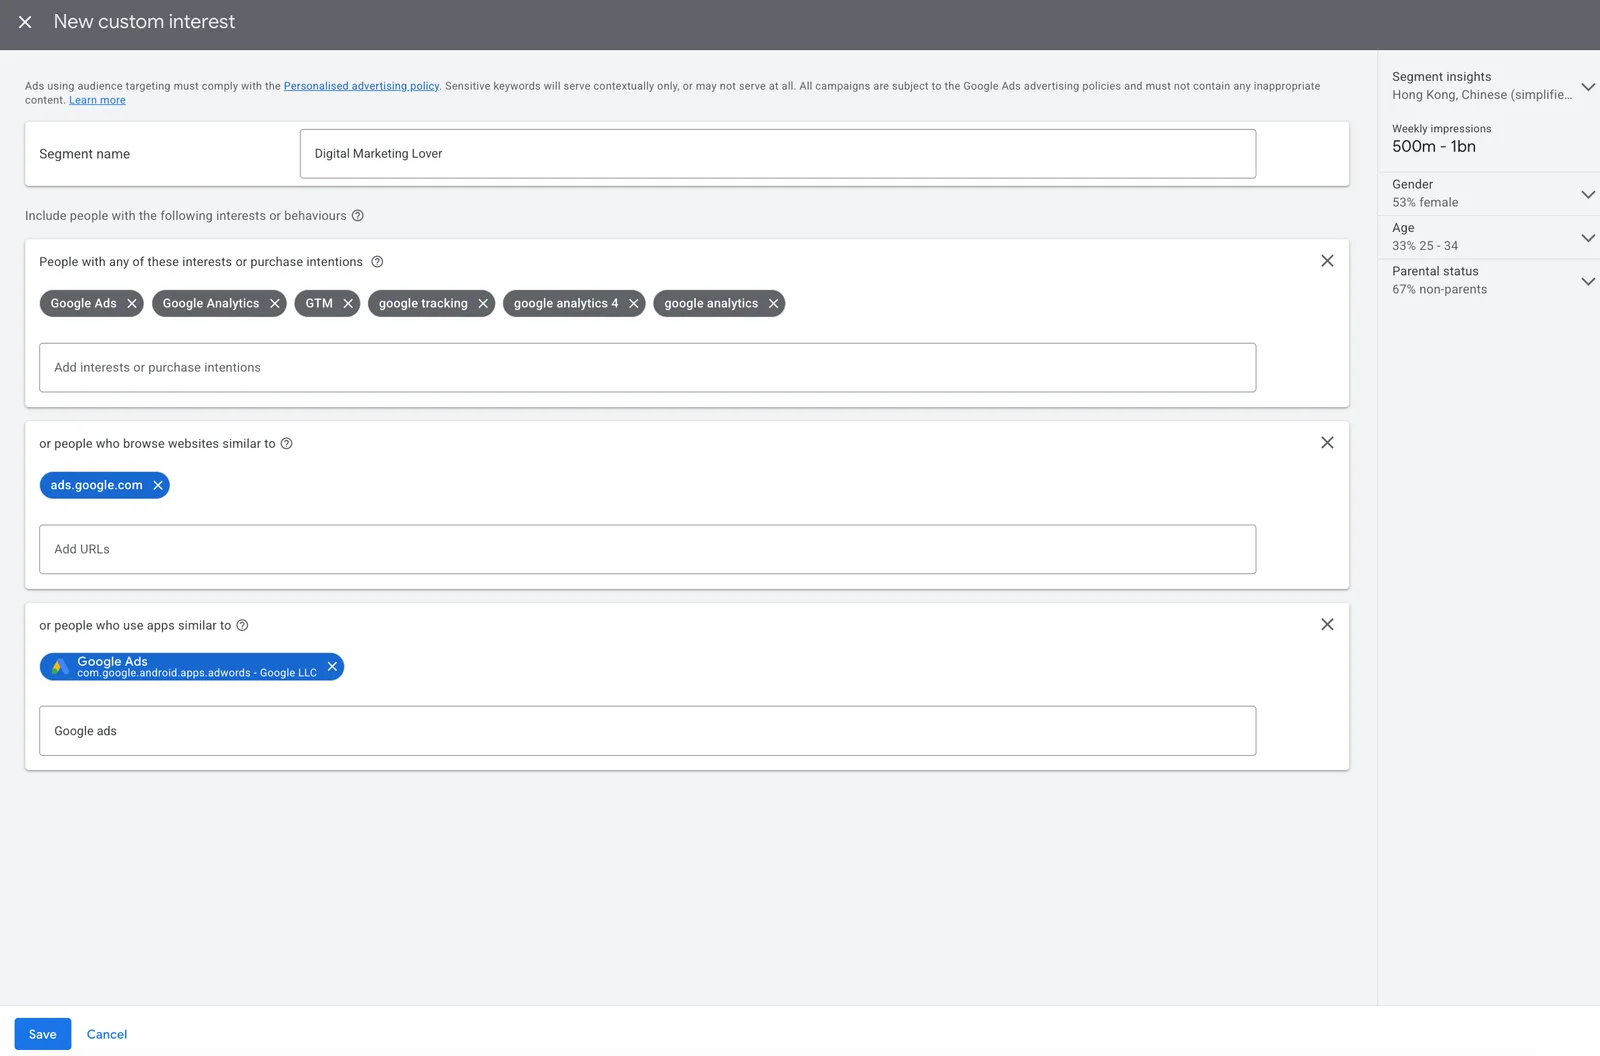
Task: Expand the Gender insights section
Action: (1587, 194)
